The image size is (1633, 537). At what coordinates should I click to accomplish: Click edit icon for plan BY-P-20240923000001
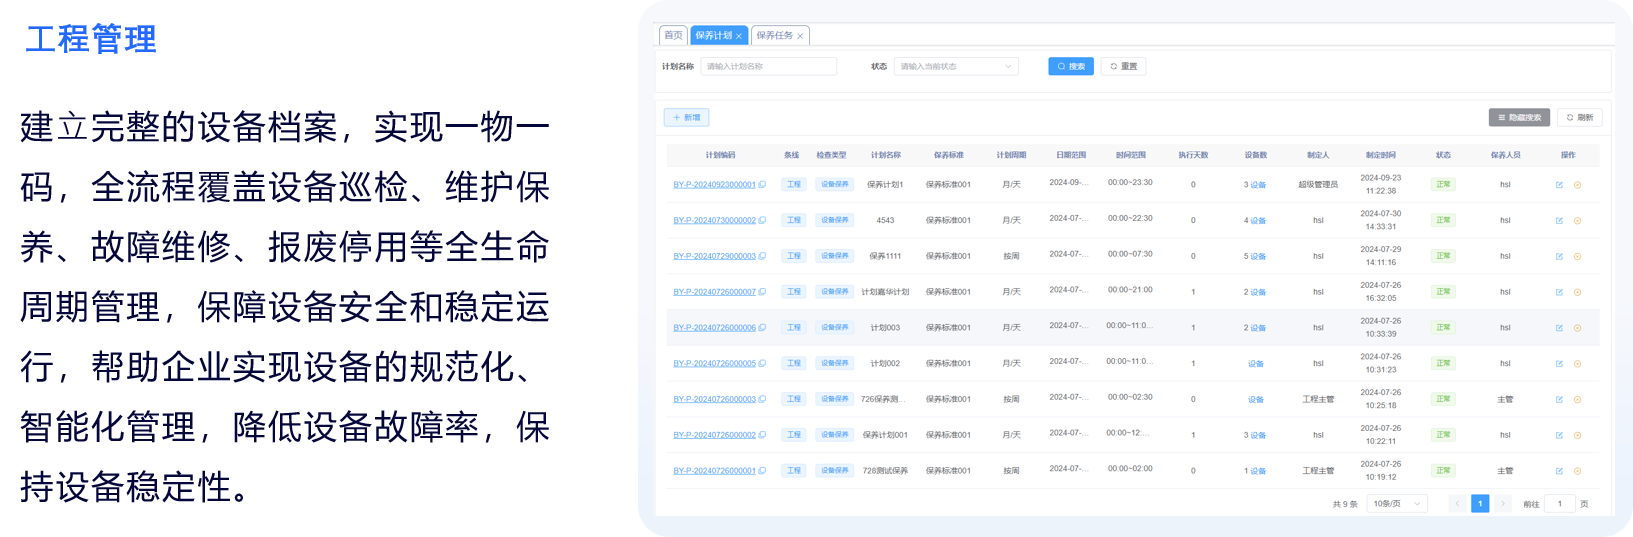tap(1558, 185)
